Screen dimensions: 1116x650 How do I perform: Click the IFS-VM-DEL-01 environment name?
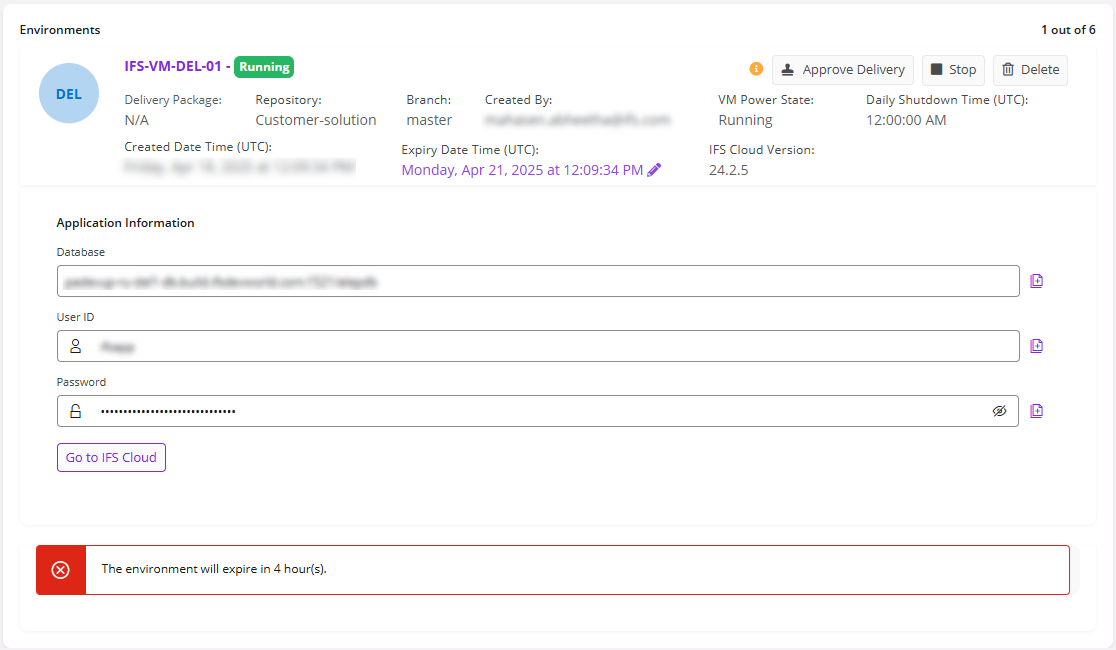pos(173,66)
